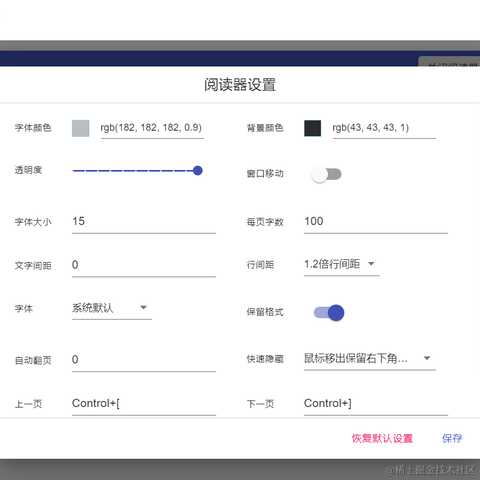
Task: Click the 快速隐藏 label
Action: [x=265, y=359]
